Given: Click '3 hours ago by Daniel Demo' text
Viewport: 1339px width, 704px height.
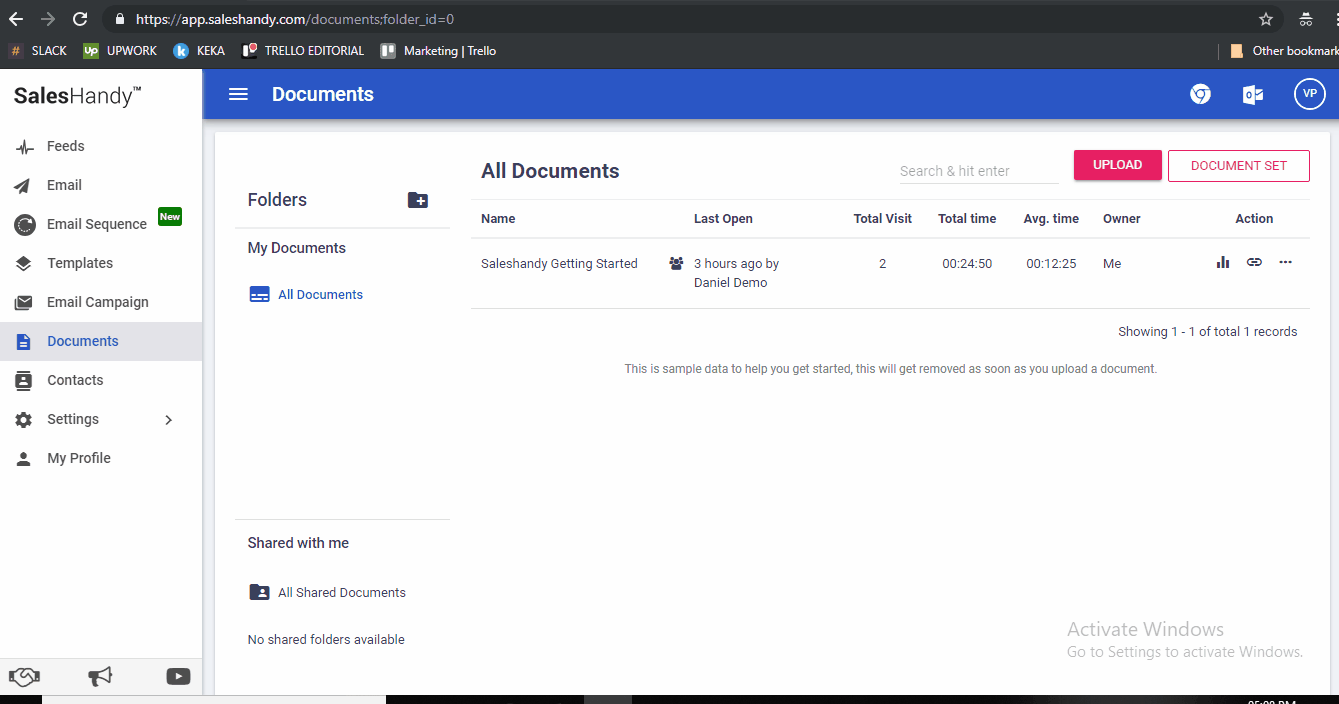Looking at the screenshot, I should [x=737, y=273].
